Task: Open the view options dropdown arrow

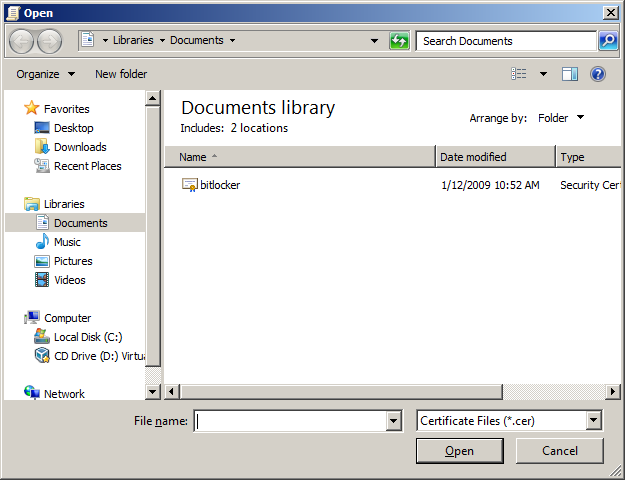Action: pyautogui.click(x=543, y=74)
